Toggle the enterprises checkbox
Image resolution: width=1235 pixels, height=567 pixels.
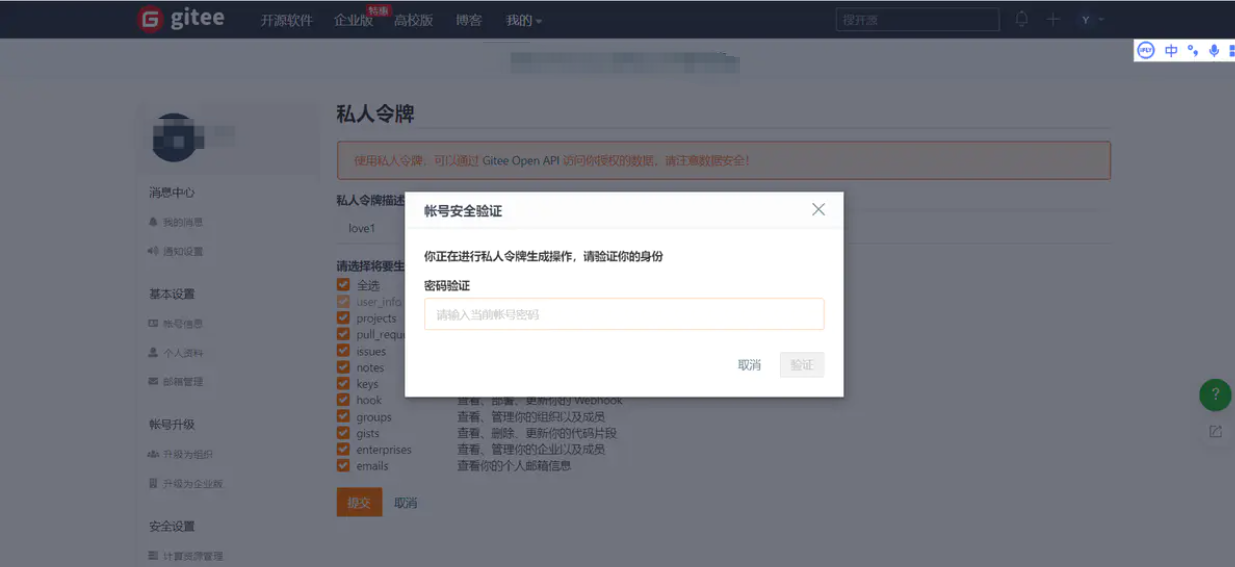[x=343, y=449]
